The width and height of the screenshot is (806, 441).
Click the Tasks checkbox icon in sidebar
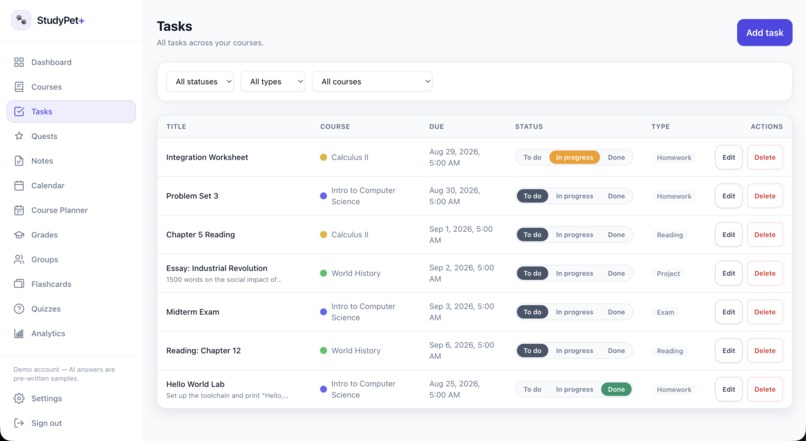tap(19, 112)
